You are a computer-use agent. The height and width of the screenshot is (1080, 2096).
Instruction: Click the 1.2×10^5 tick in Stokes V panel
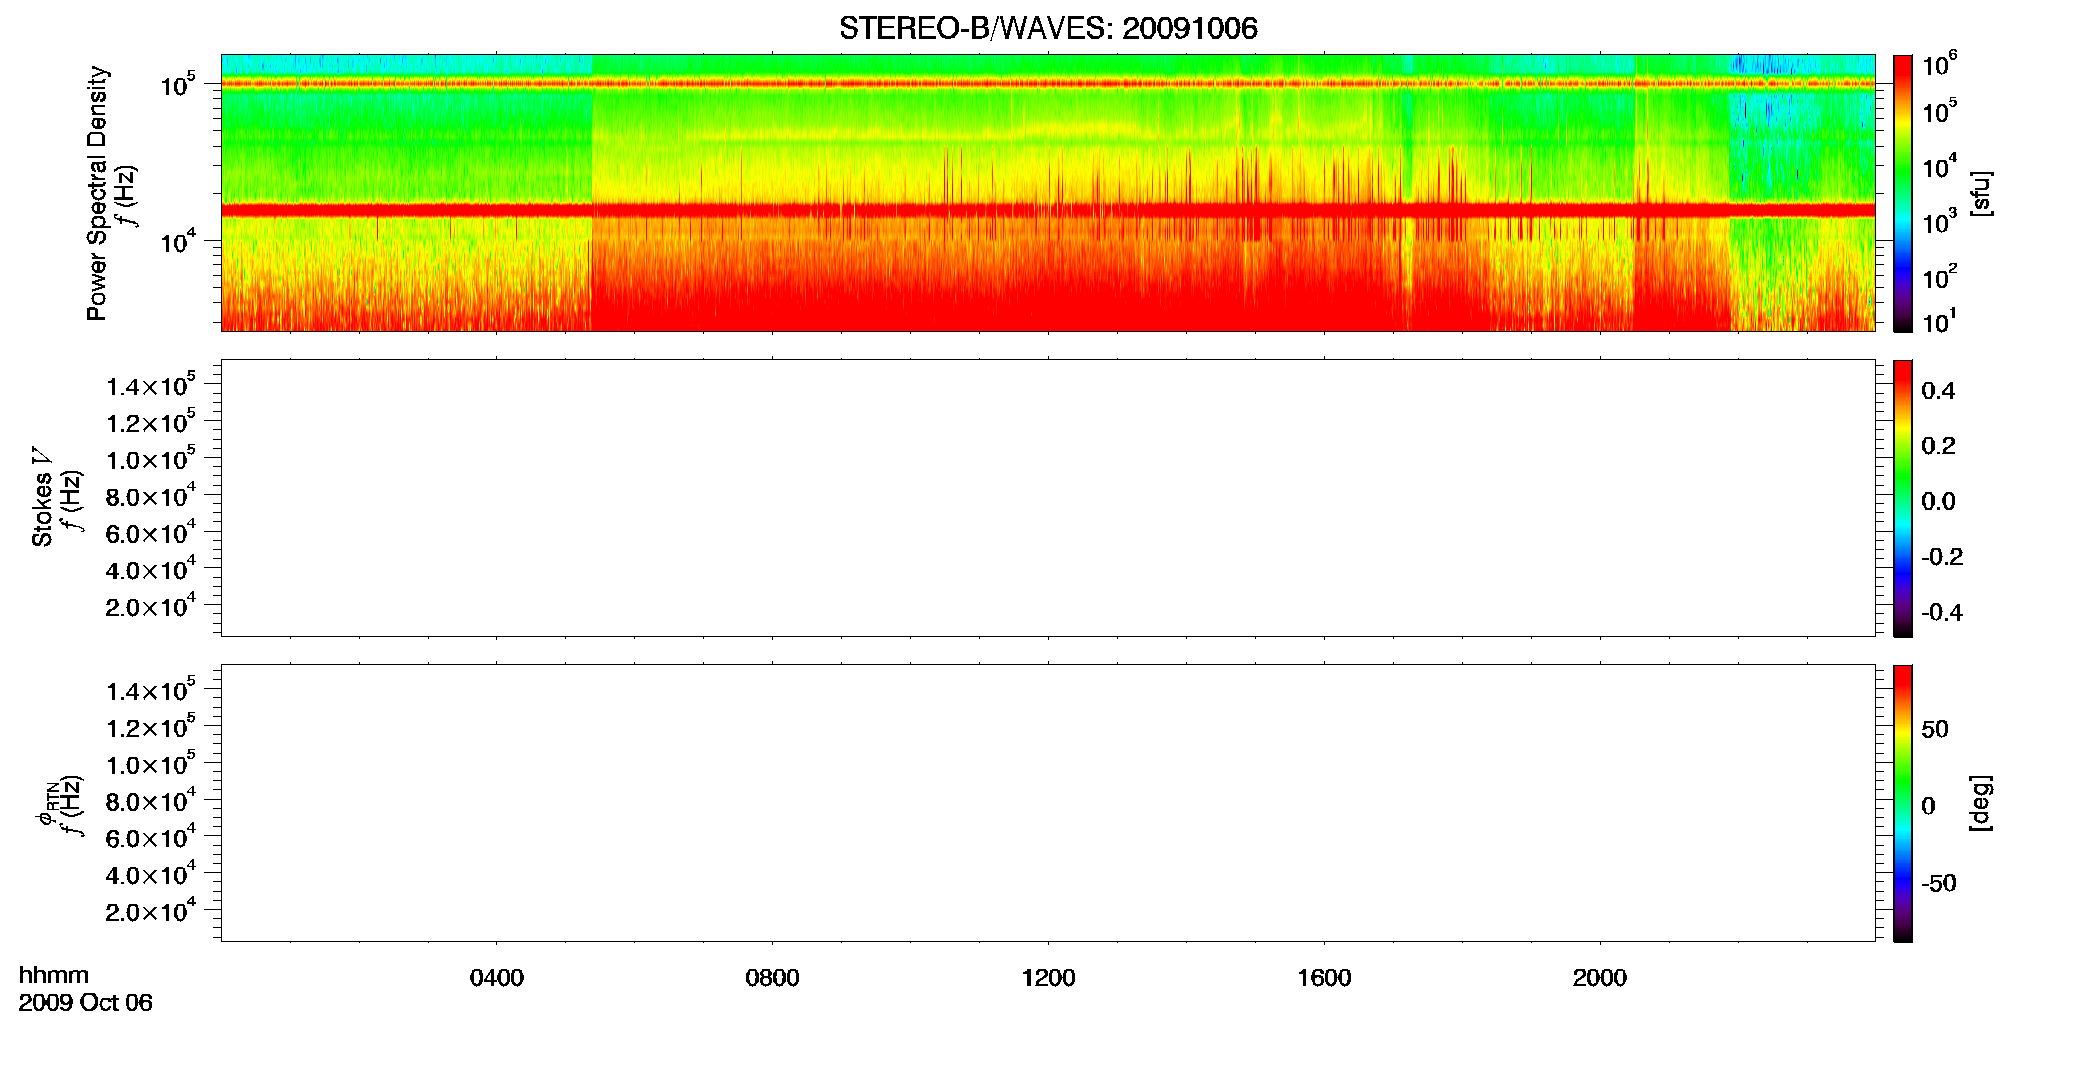click(151, 422)
